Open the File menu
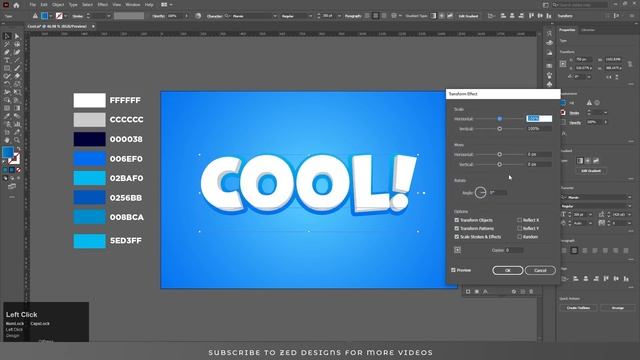Image resolution: width=640 pixels, height=360 pixels. pos(32,5)
